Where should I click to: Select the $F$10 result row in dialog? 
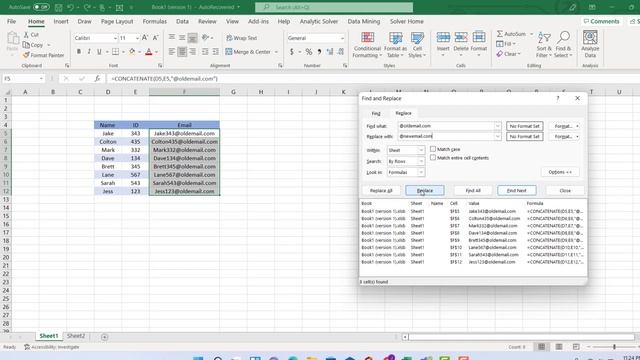473,247
